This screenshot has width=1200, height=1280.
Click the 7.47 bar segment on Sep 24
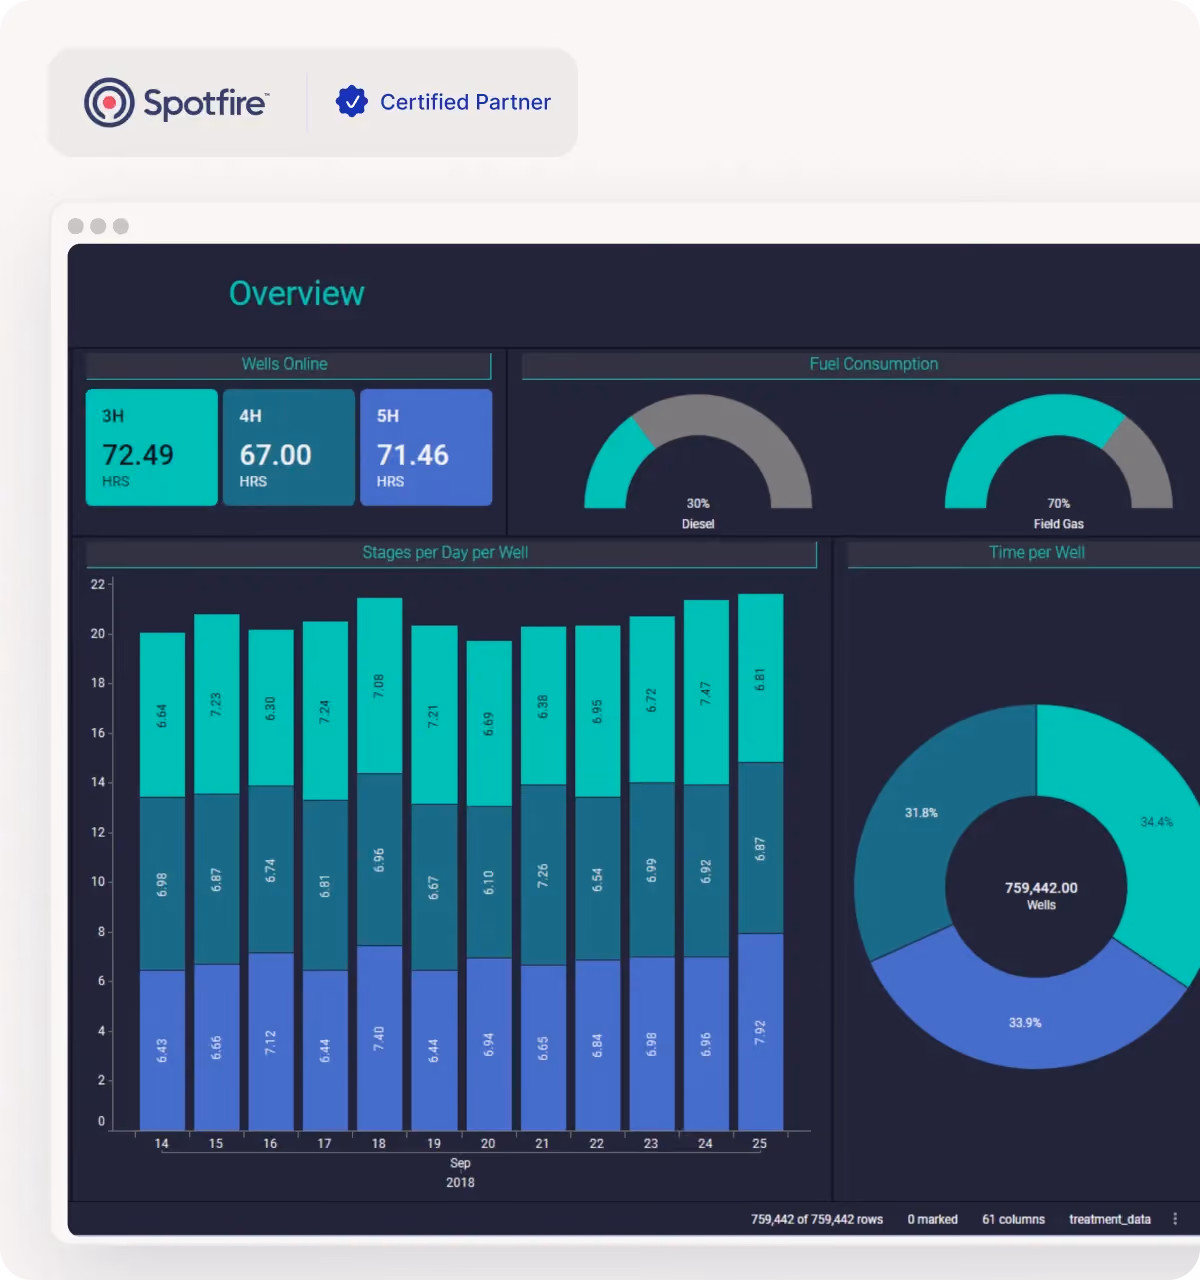pyautogui.click(x=706, y=692)
